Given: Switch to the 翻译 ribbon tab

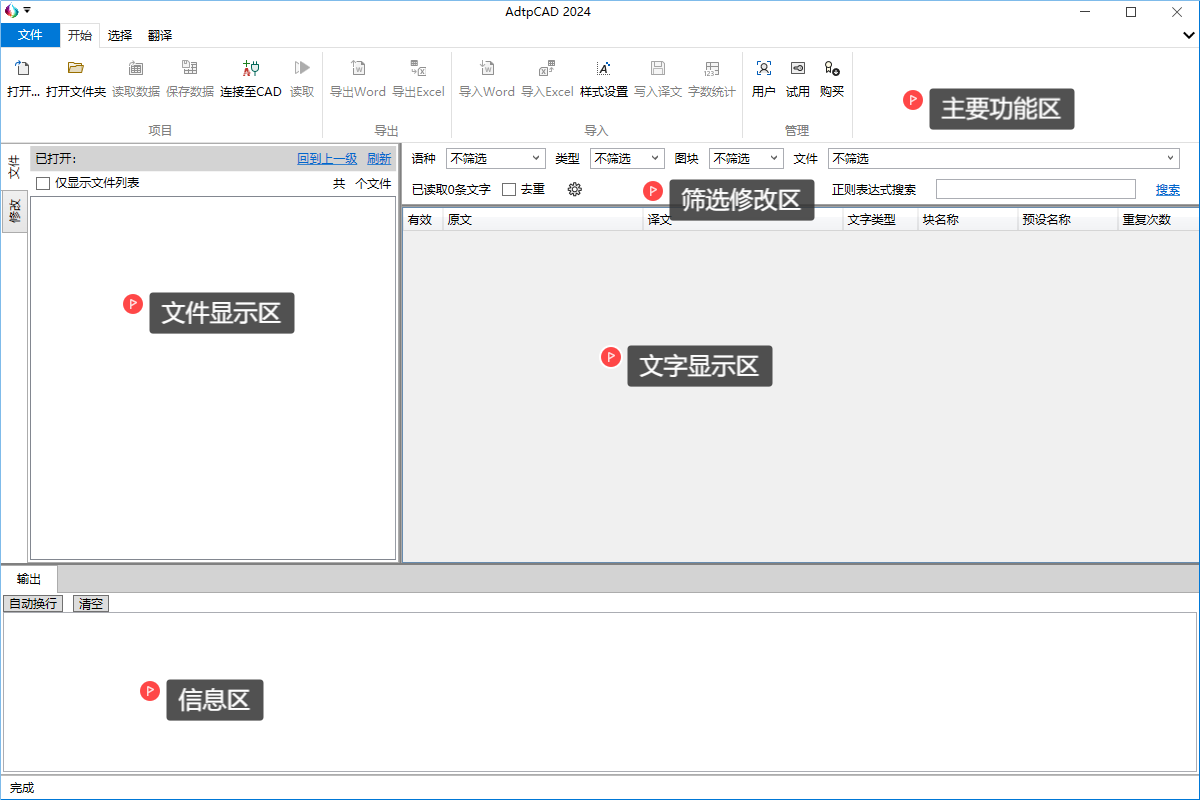Looking at the screenshot, I should click(160, 35).
